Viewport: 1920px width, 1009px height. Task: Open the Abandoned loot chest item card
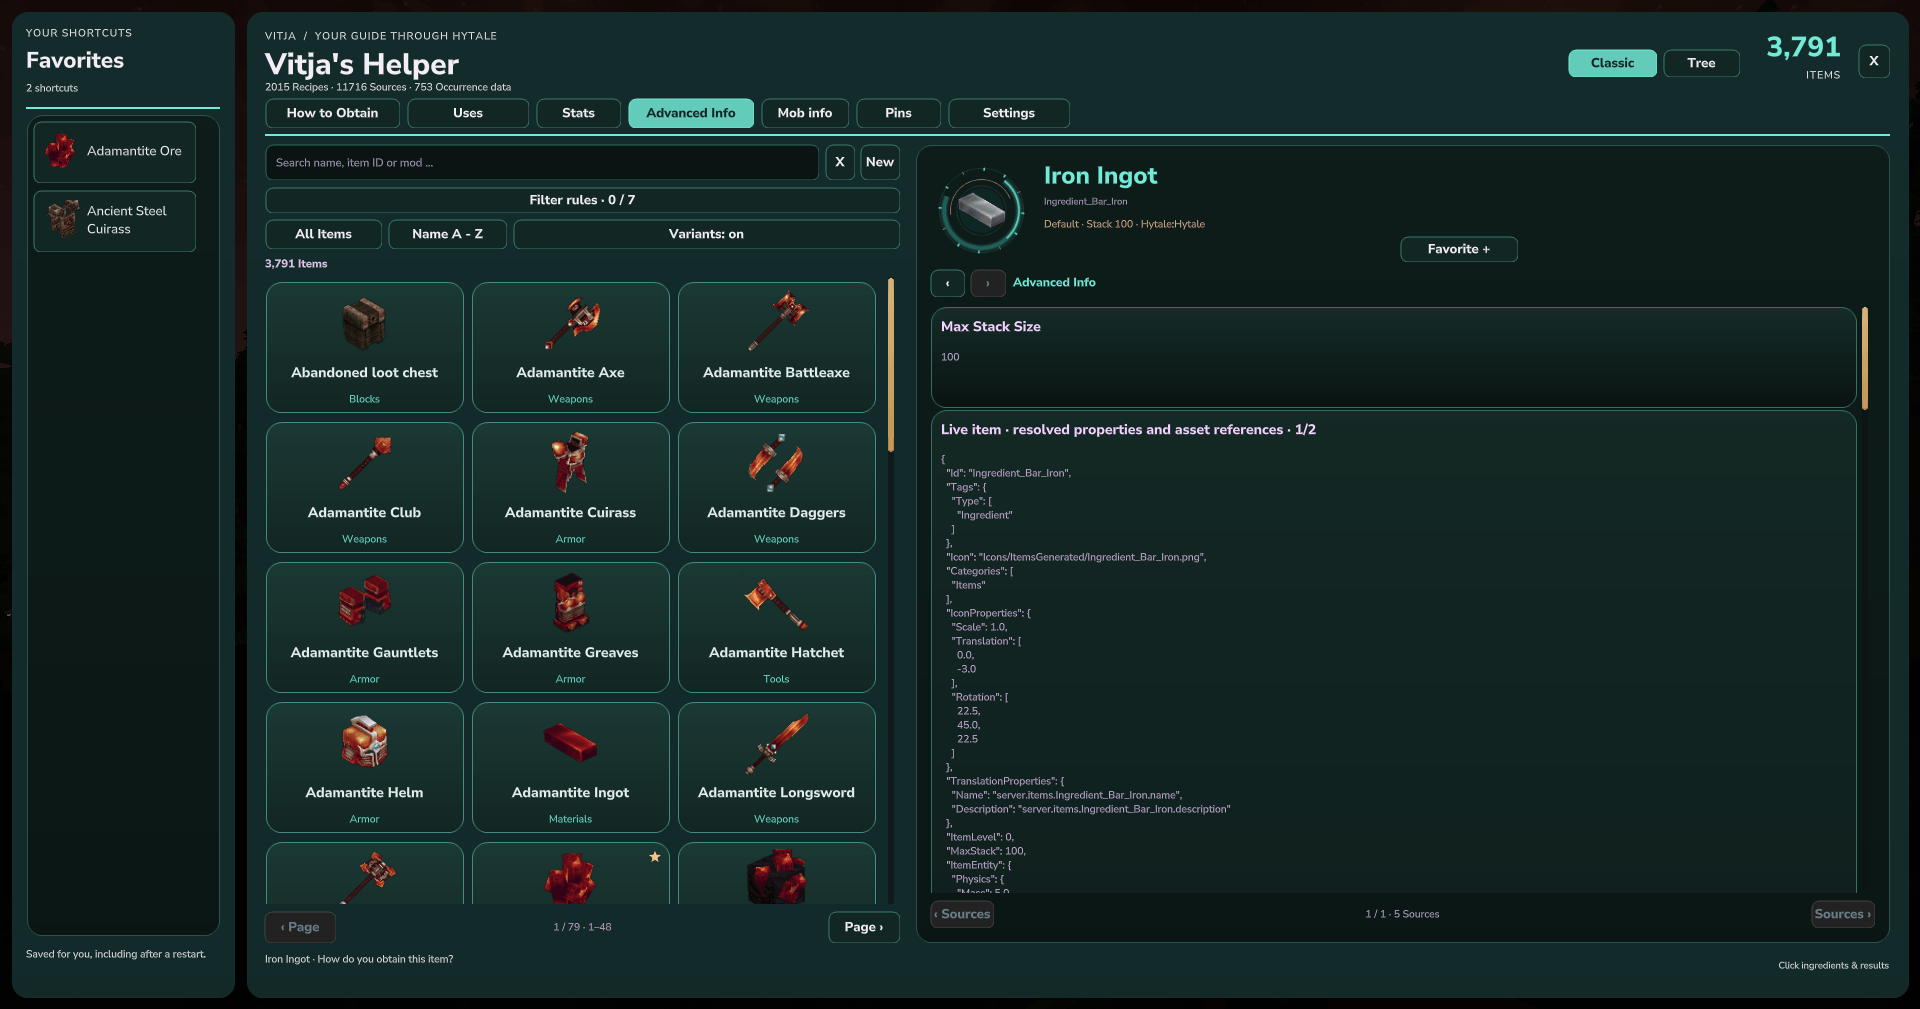(364, 347)
